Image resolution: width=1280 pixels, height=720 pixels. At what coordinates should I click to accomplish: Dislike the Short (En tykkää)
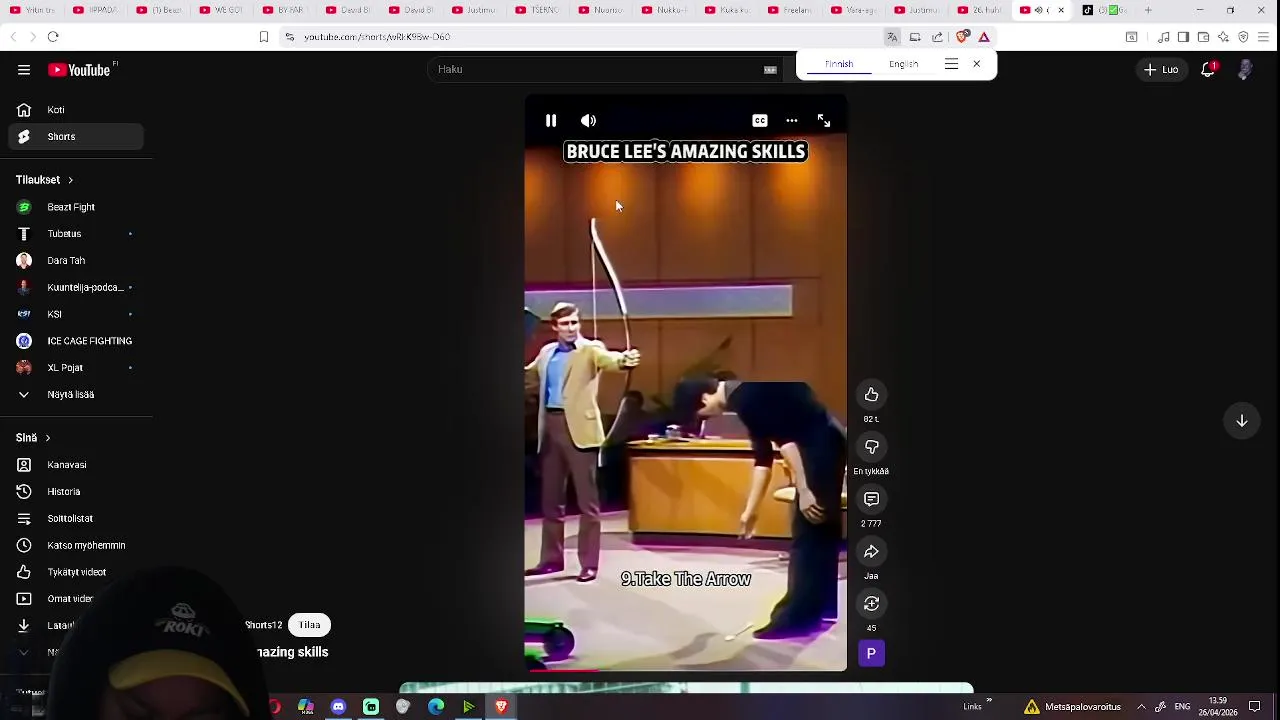[871, 447]
